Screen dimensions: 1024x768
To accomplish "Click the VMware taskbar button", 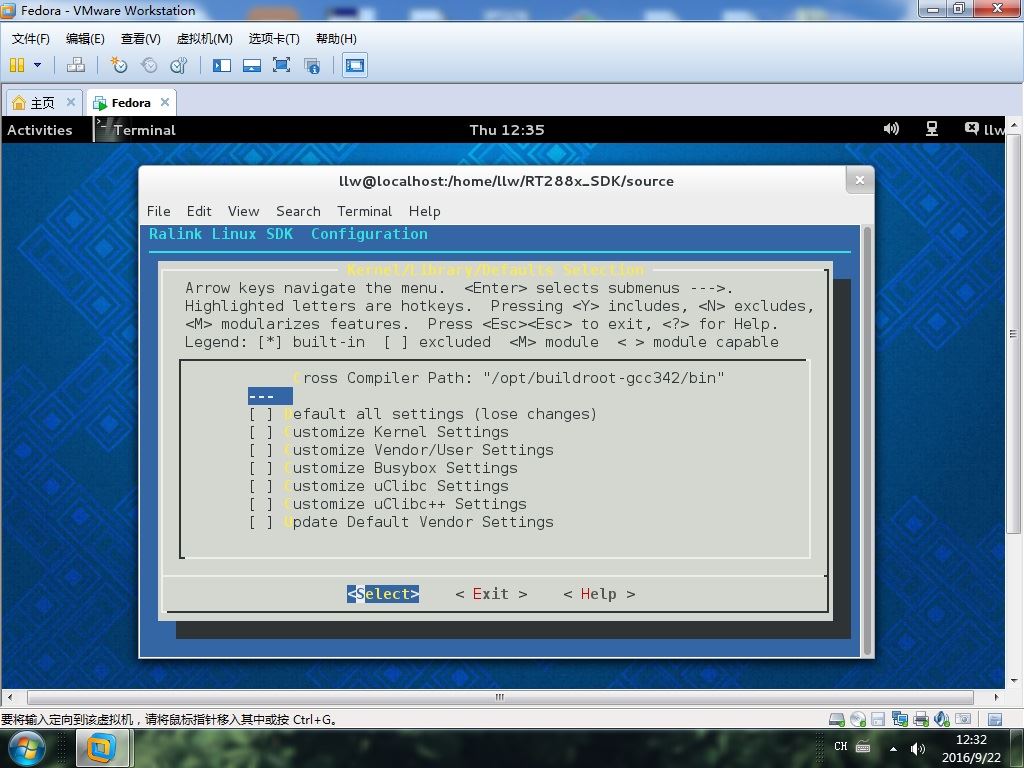I will (x=101, y=748).
